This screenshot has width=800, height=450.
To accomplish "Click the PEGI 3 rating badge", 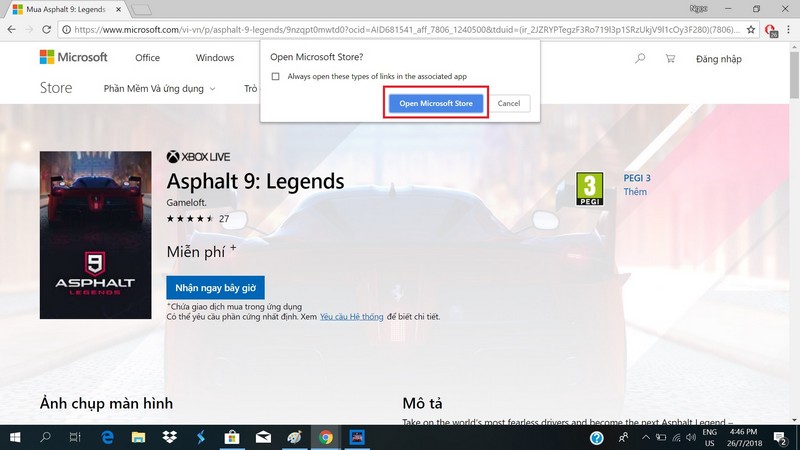I will (x=589, y=189).
